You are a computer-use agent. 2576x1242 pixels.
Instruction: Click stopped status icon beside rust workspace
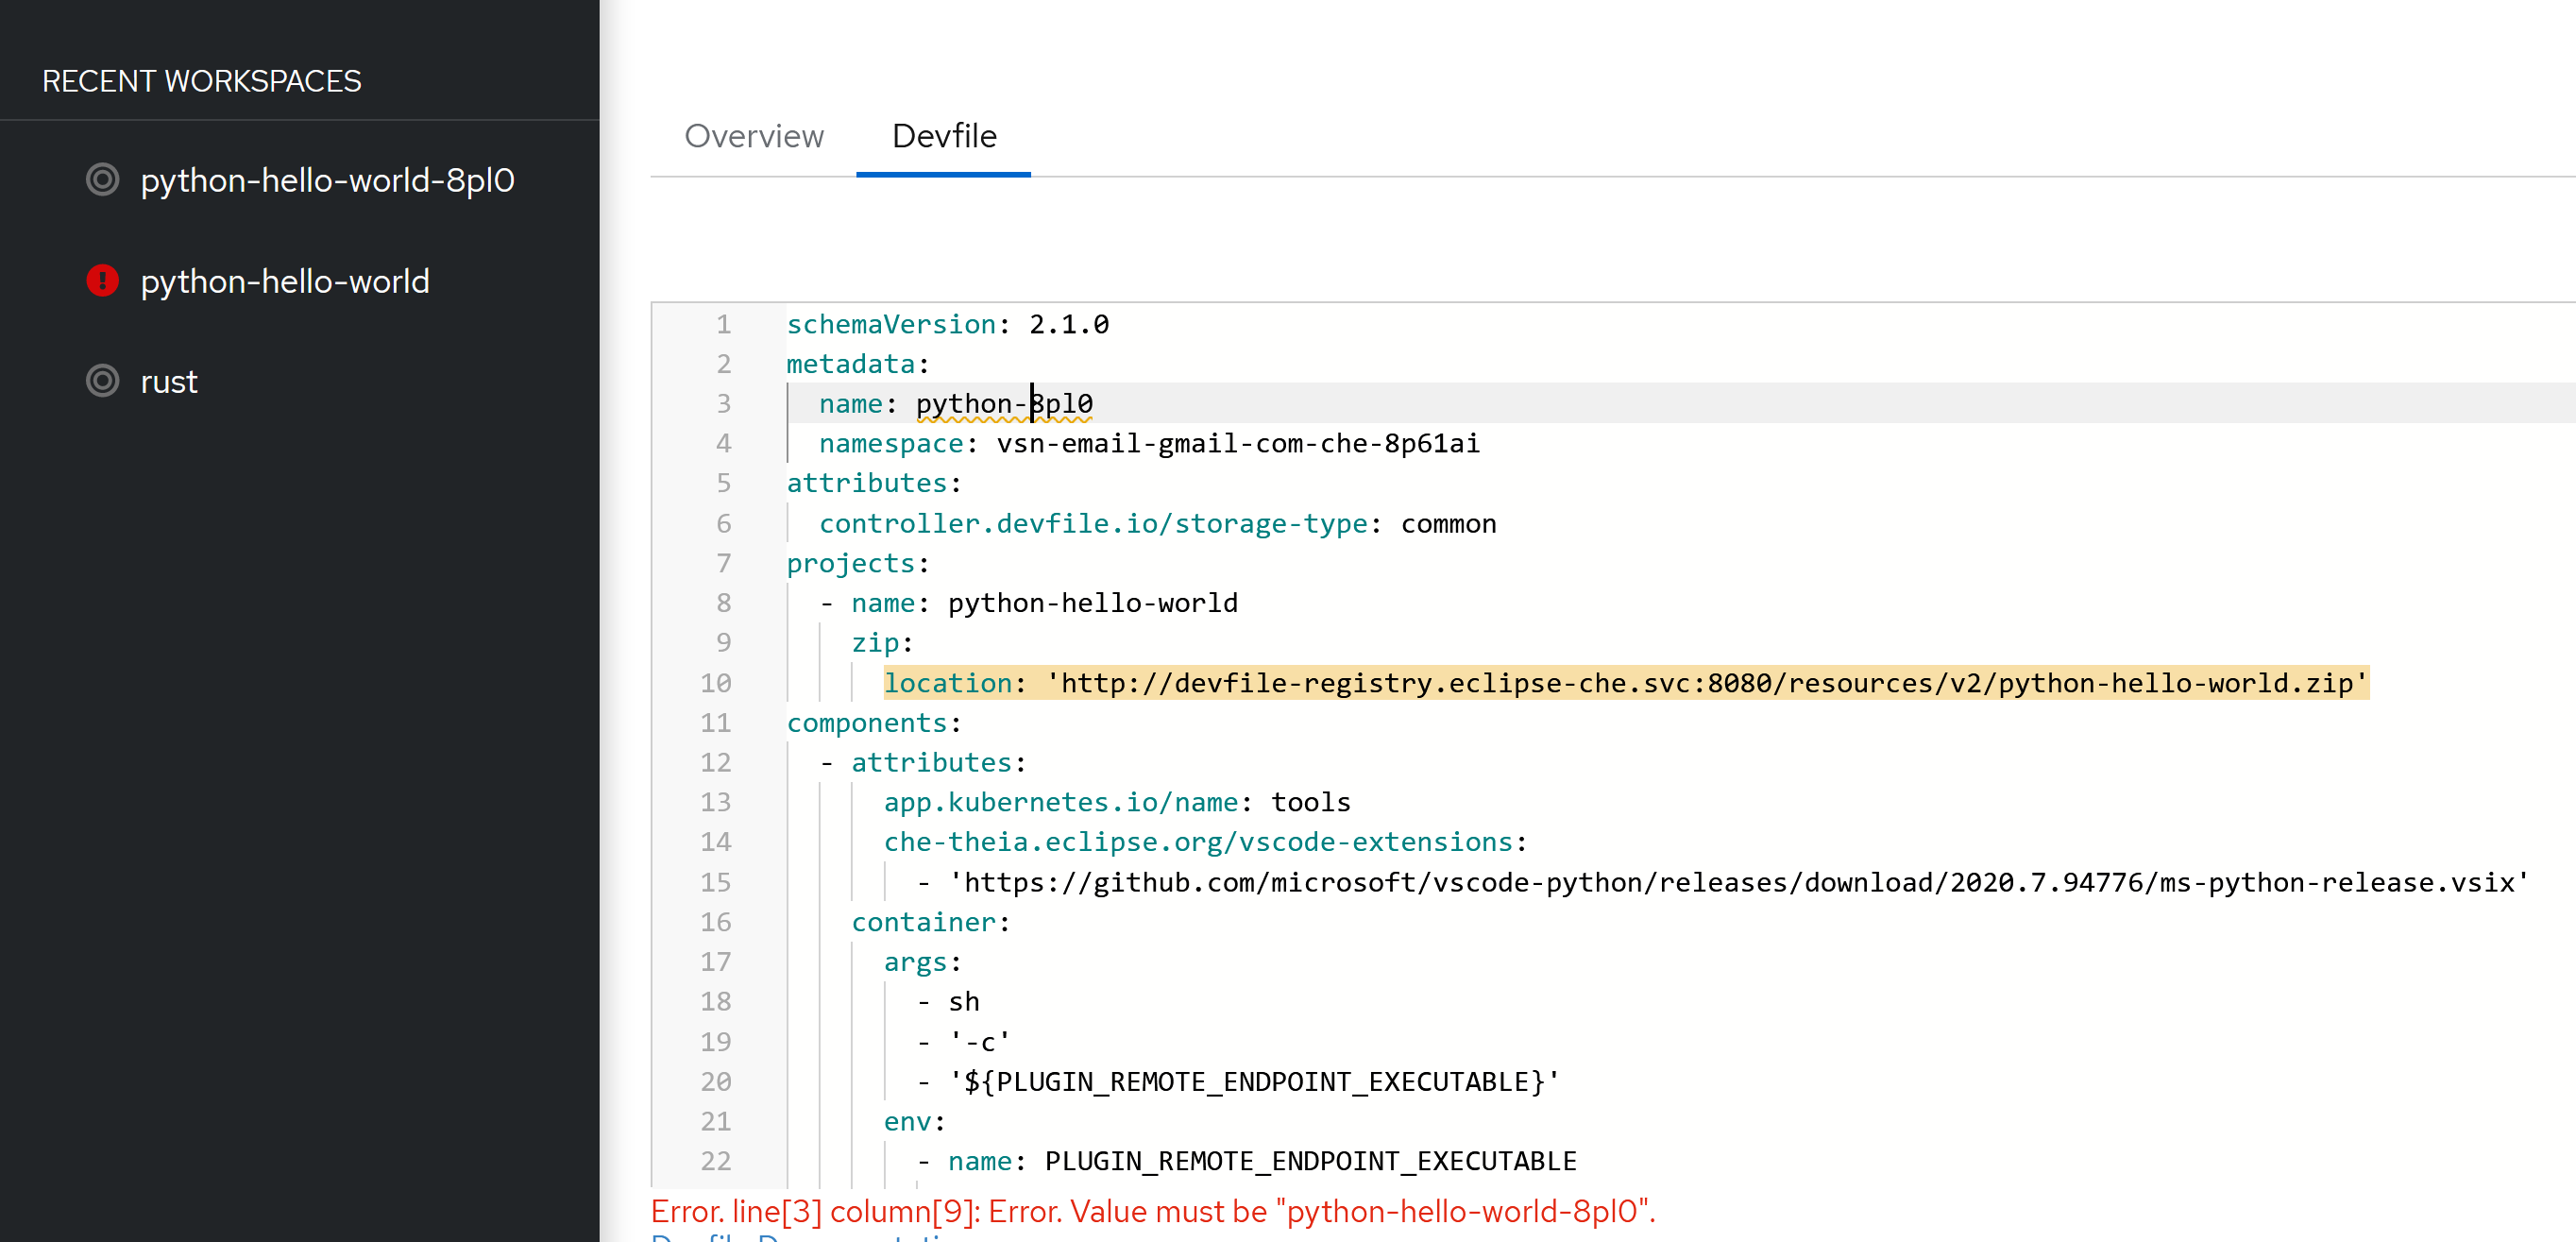(x=102, y=381)
